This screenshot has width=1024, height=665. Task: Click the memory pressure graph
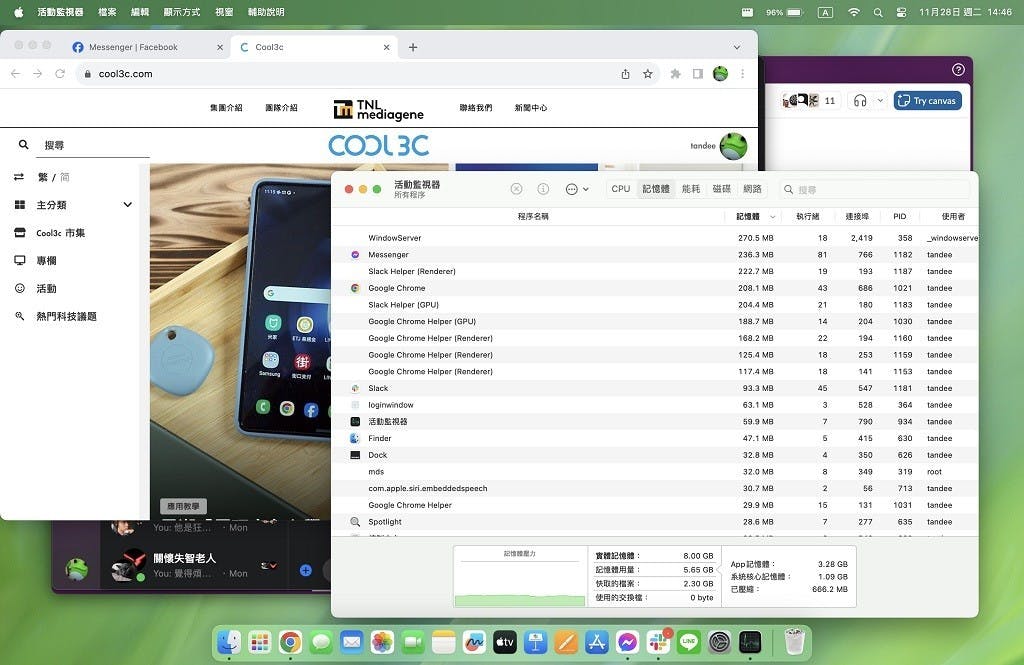(519, 582)
